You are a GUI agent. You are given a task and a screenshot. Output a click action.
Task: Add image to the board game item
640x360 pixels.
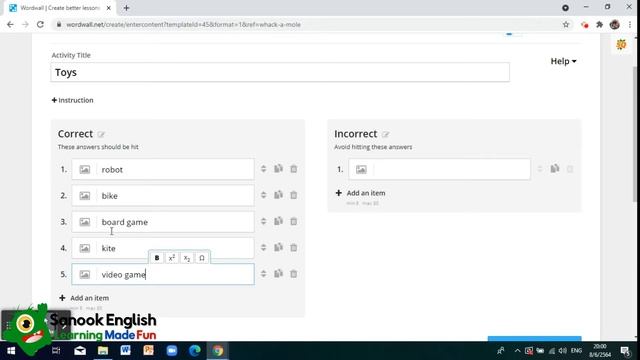point(84,222)
